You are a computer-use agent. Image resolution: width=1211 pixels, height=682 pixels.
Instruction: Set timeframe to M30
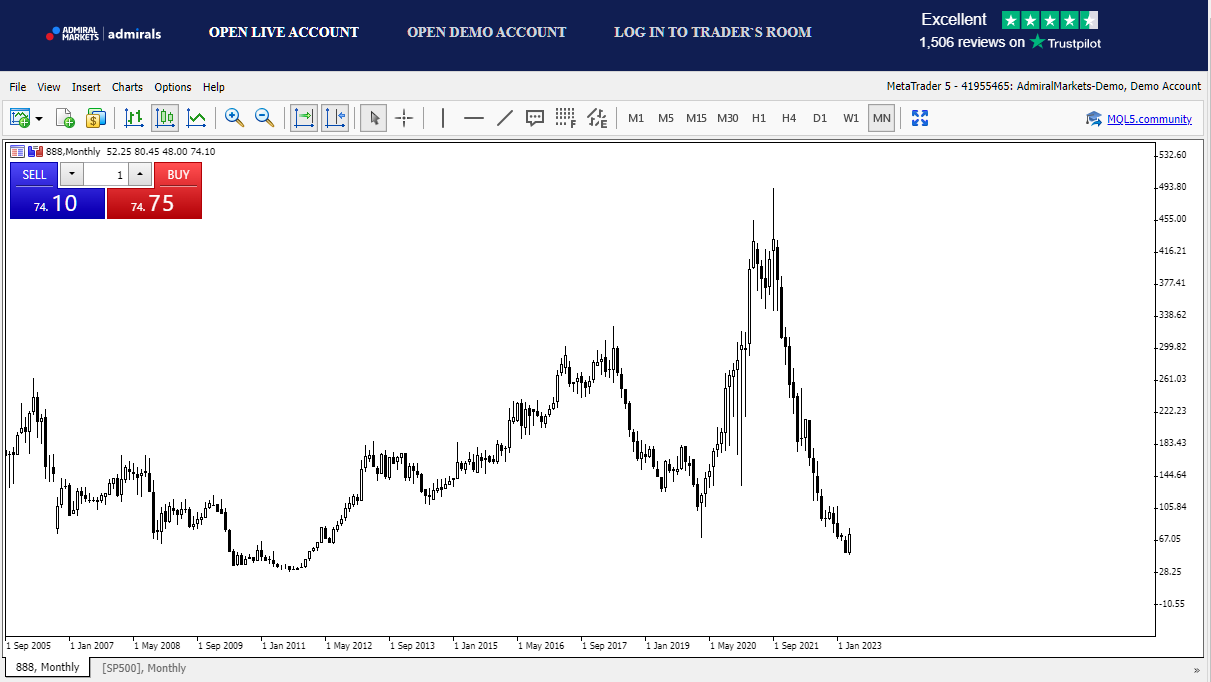pos(728,118)
